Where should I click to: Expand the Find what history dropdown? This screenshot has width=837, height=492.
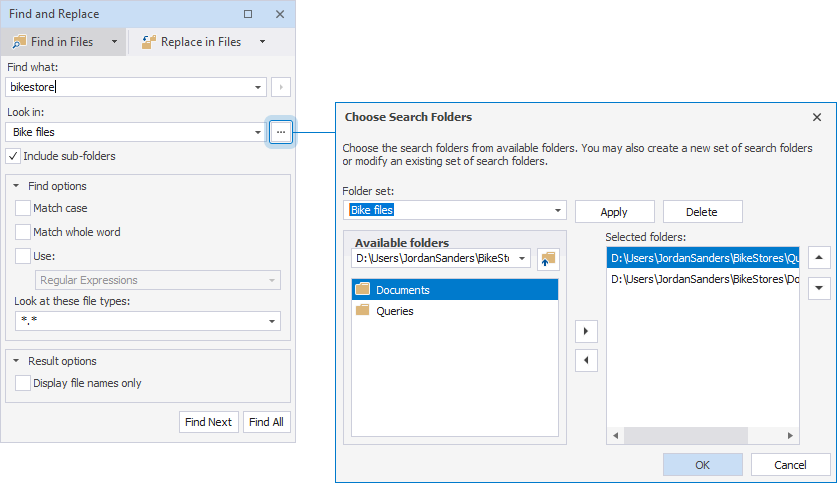pos(258,87)
